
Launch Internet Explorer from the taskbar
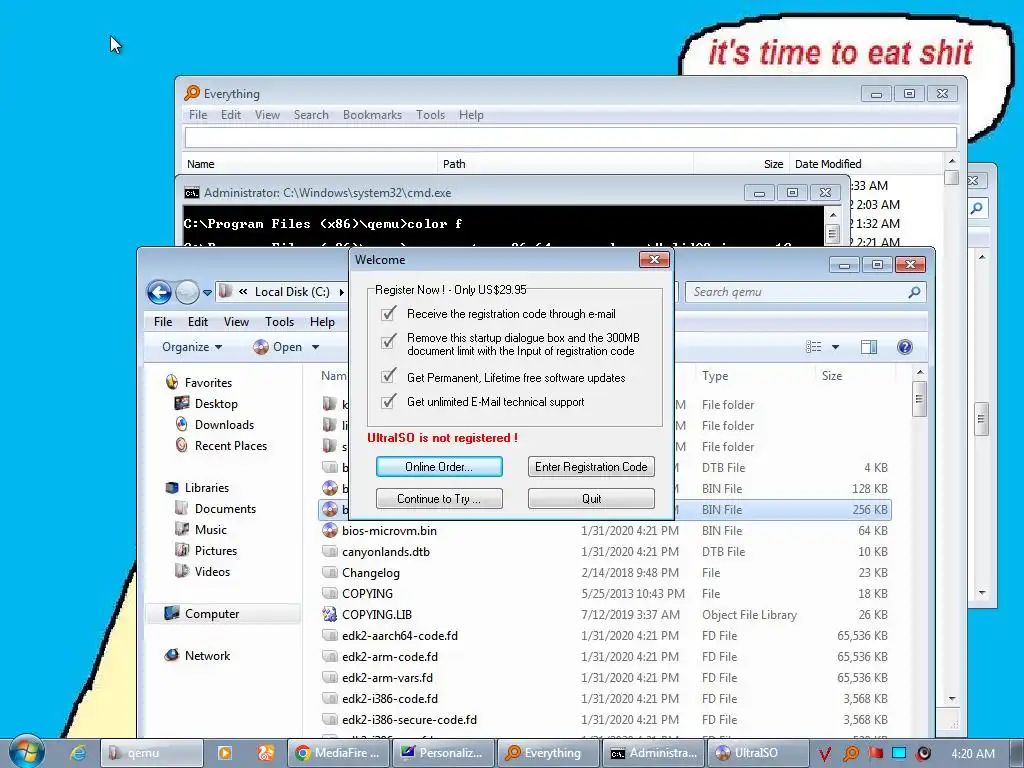pyautogui.click(x=78, y=753)
